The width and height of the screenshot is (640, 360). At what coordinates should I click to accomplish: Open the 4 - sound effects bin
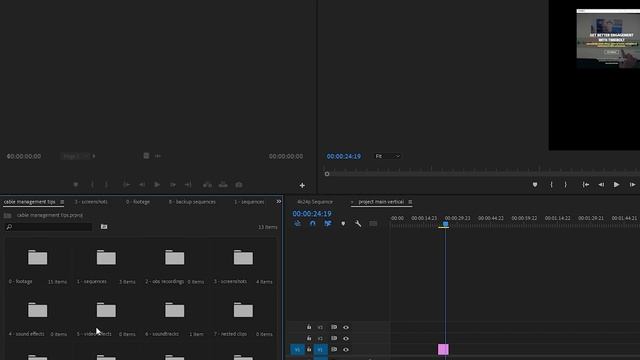click(38, 310)
